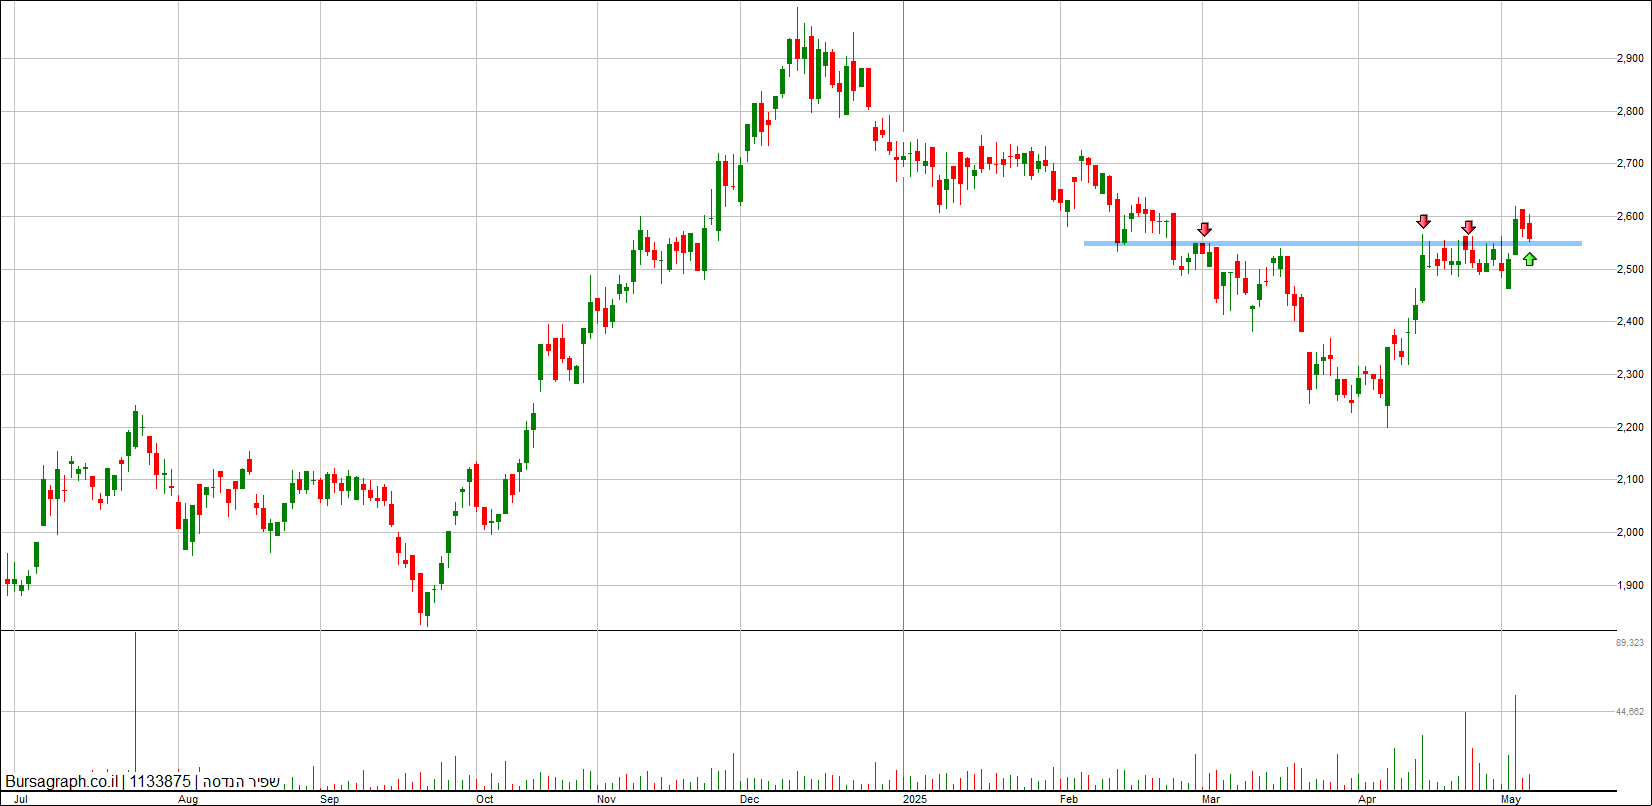Click the 2,200 price axis label
1652x806 pixels.
(x=1630, y=427)
